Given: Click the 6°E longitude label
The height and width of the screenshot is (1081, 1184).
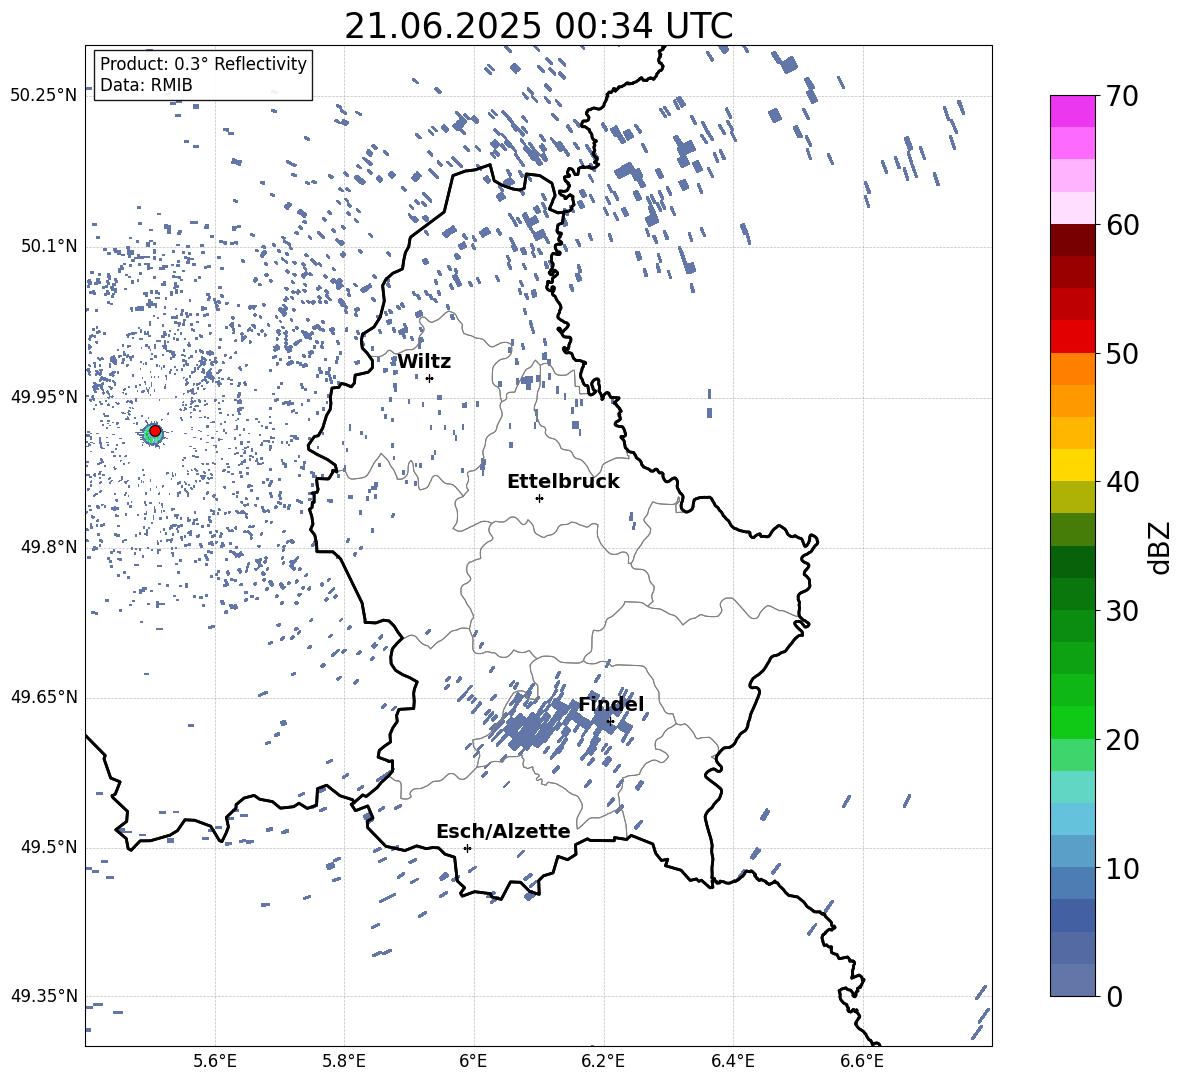Looking at the screenshot, I should (x=473, y=1061).
